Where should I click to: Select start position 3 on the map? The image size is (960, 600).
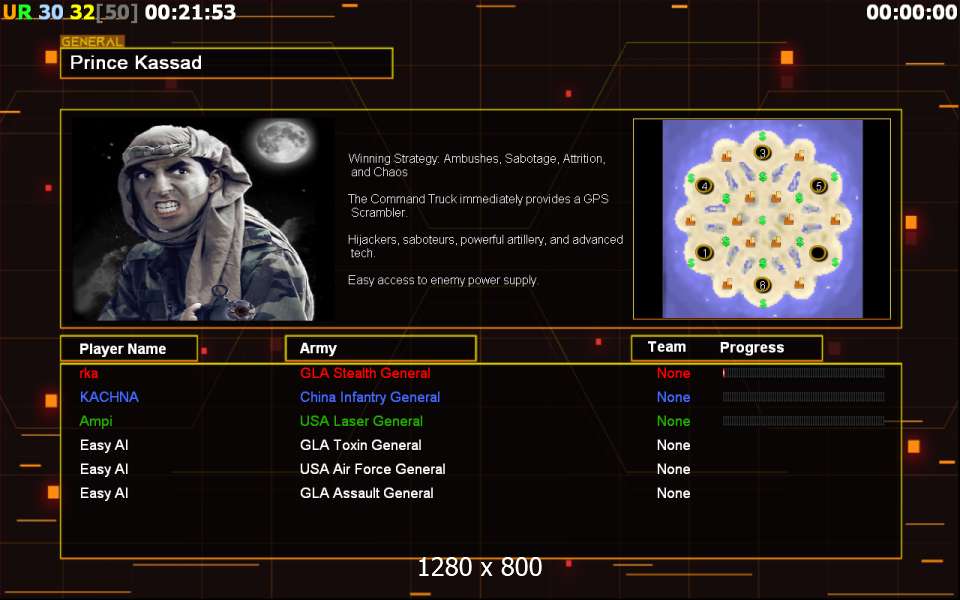pyautogui.click(x=762, y=152)
